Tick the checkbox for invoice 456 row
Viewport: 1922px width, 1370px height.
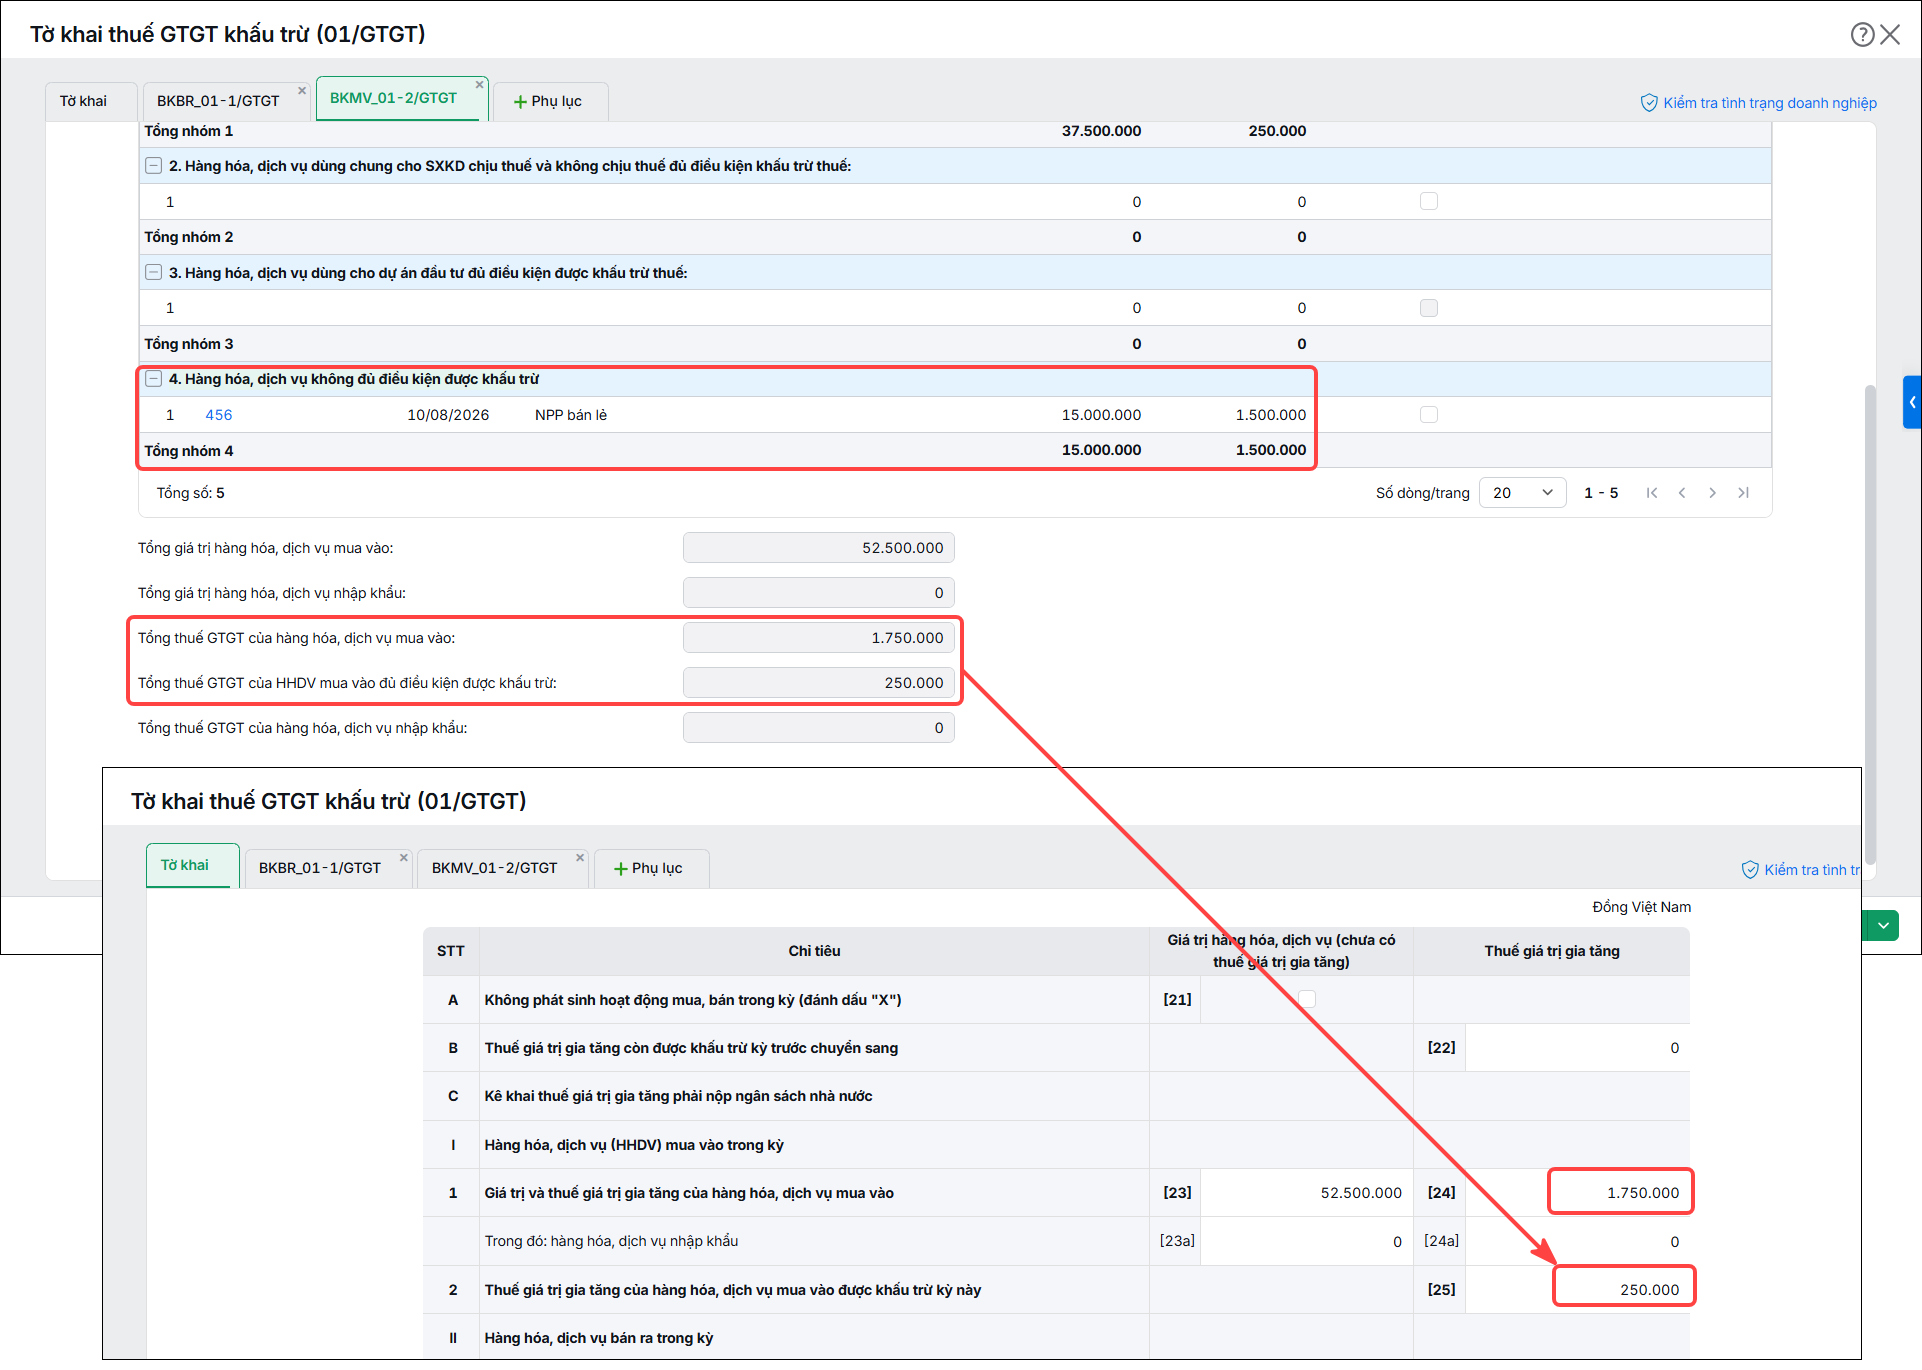pyautogui.click(x=1429, y=414)
